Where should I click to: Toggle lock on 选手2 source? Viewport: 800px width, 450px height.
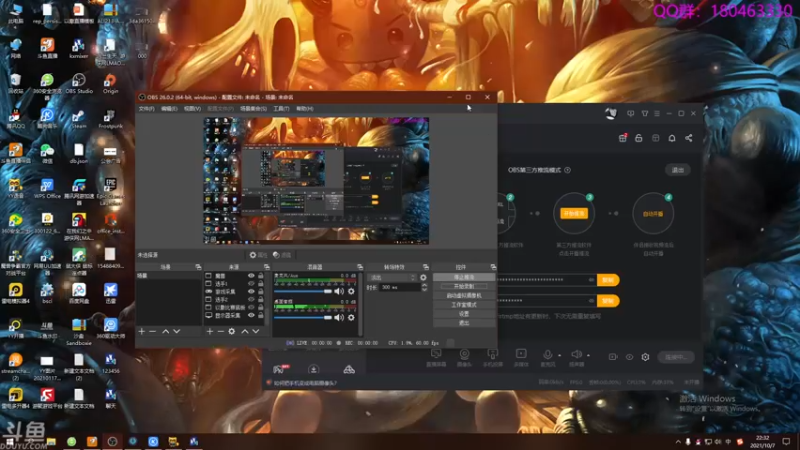261,299
